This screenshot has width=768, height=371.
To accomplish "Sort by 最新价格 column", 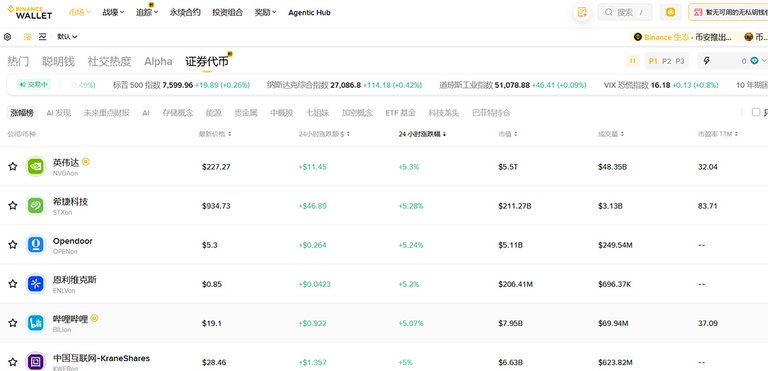I will pos(215,134).
